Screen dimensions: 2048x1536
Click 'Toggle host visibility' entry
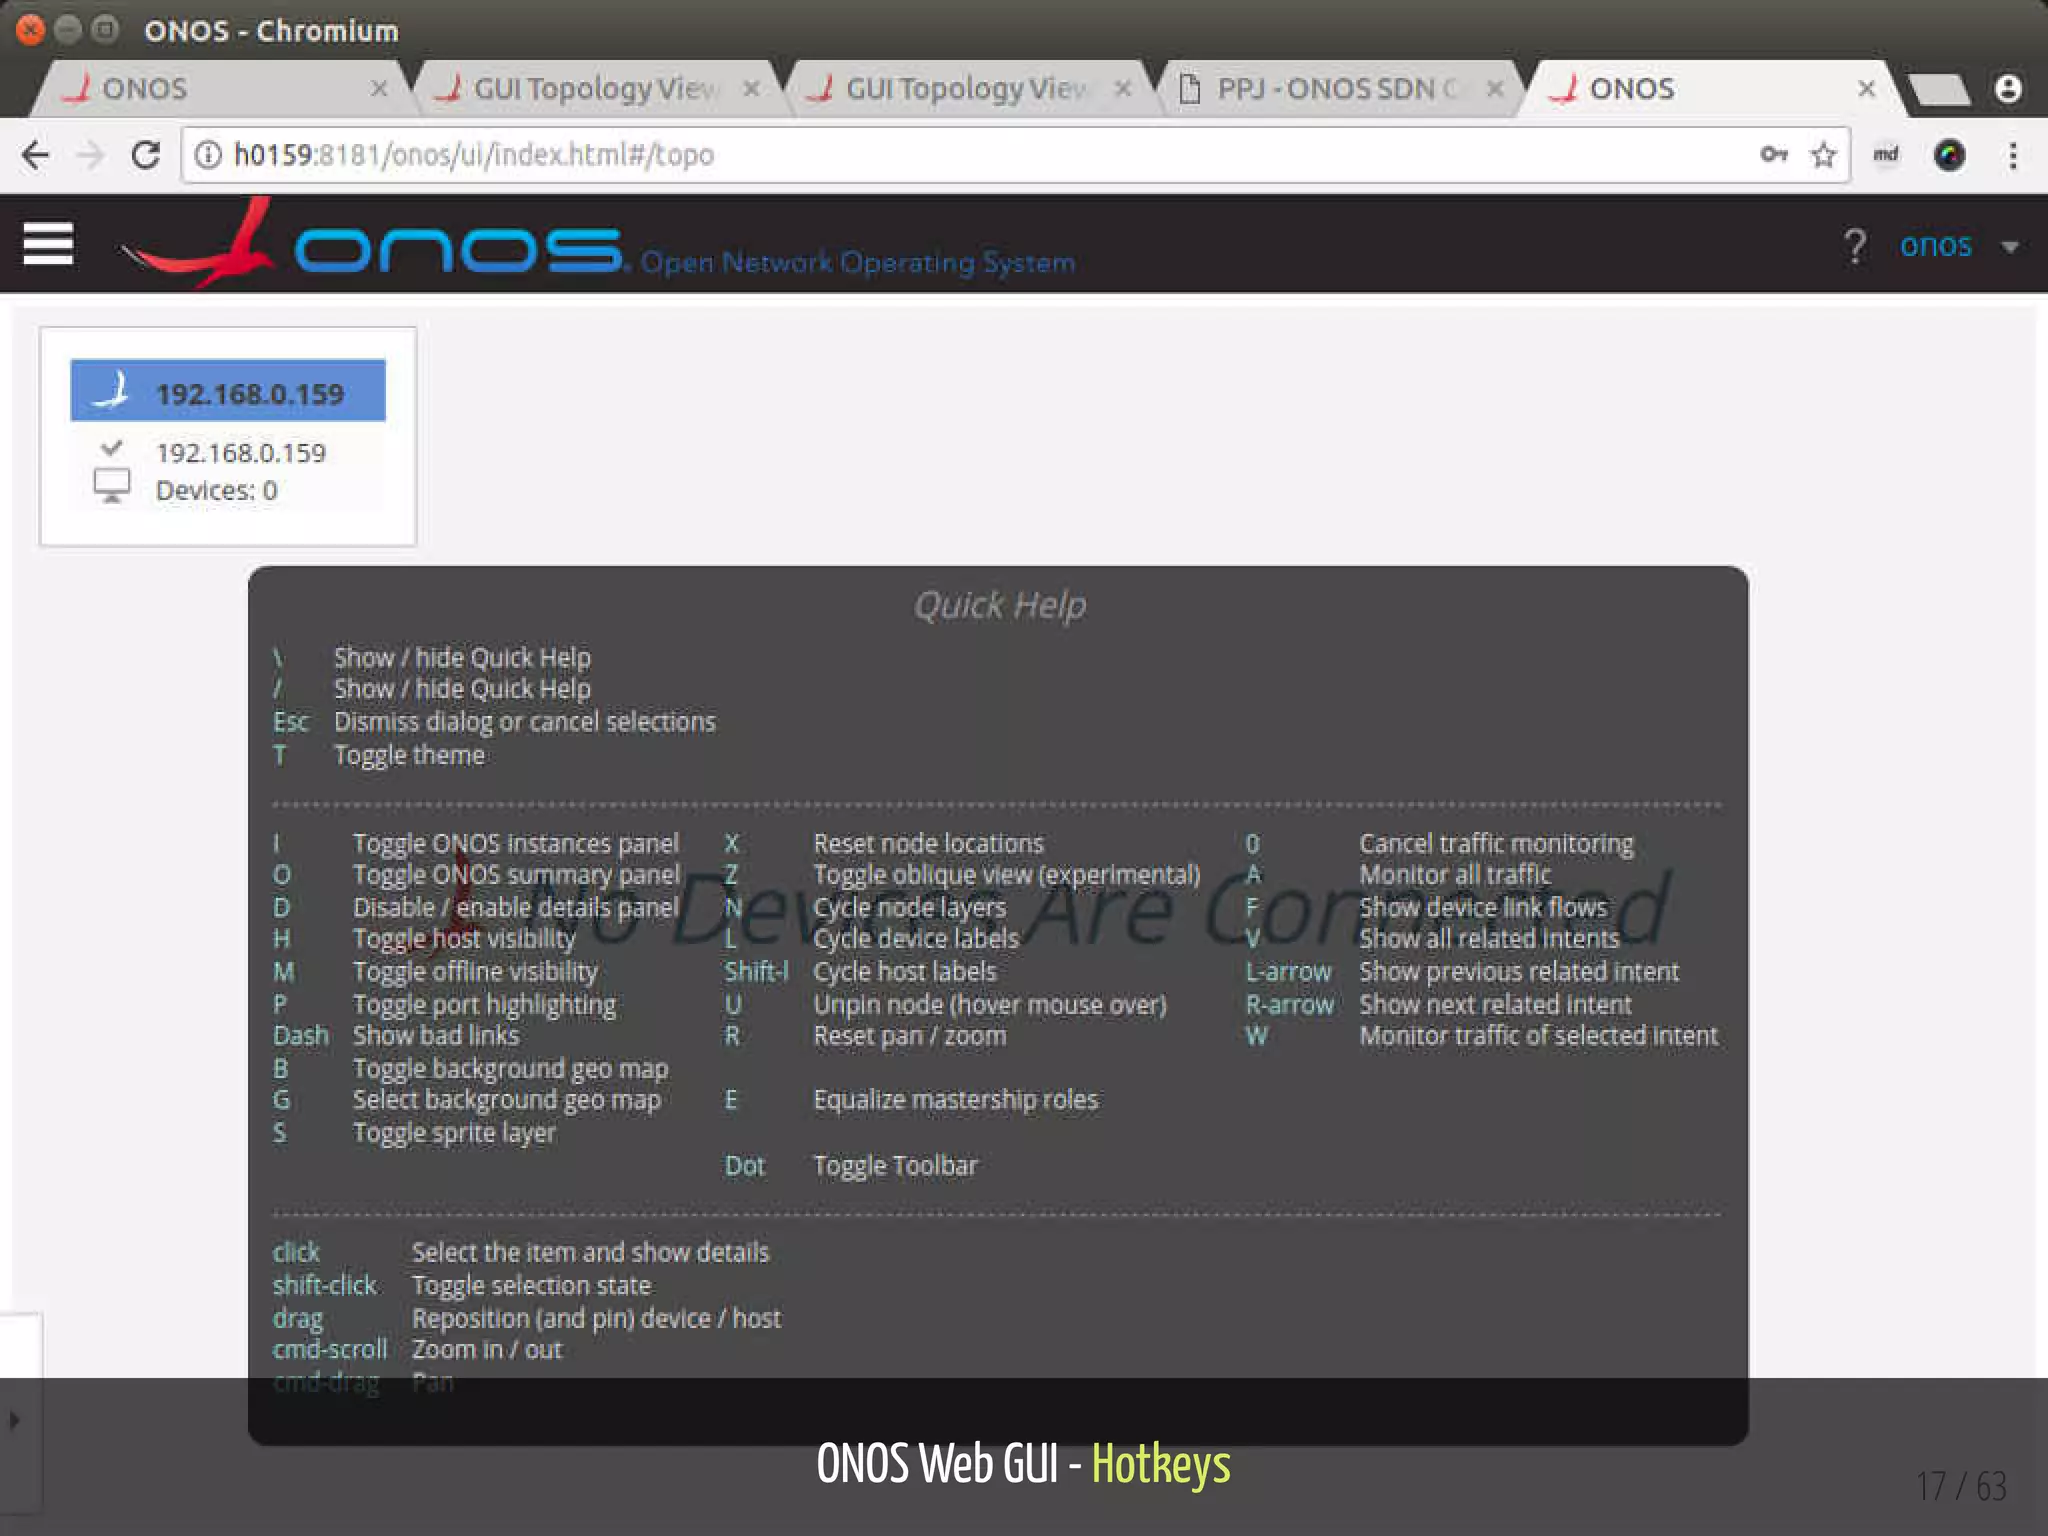(x=464, y=938)
